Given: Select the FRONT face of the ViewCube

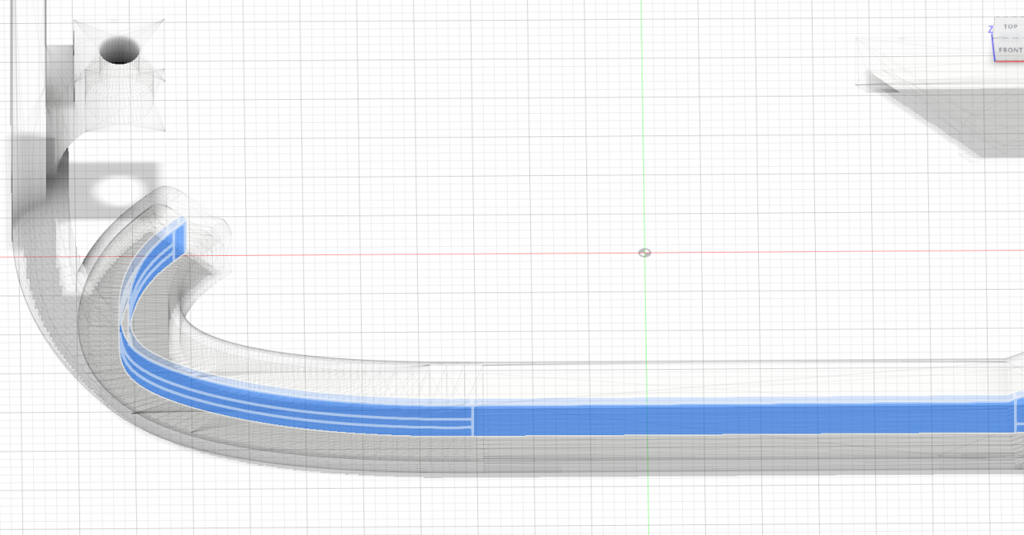Looking at the screenshot, I should (1010, 50).
